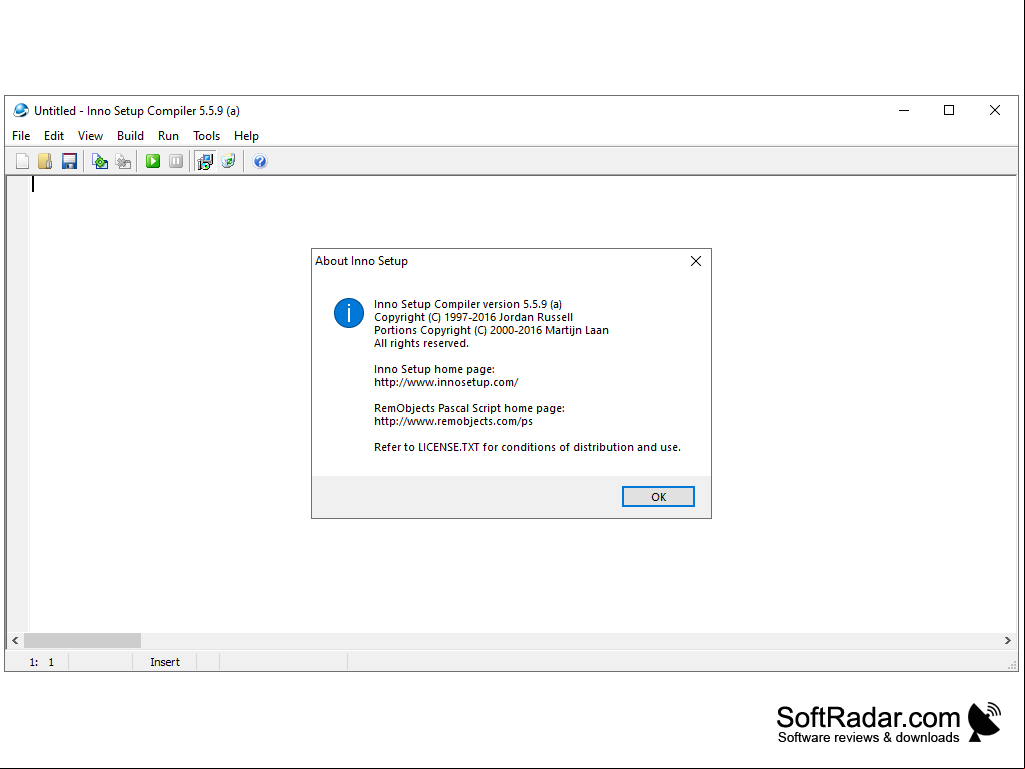Click the Inno Setup title bar application icon
This screenshot has width=1025, height=769.
tap(21, 111)
